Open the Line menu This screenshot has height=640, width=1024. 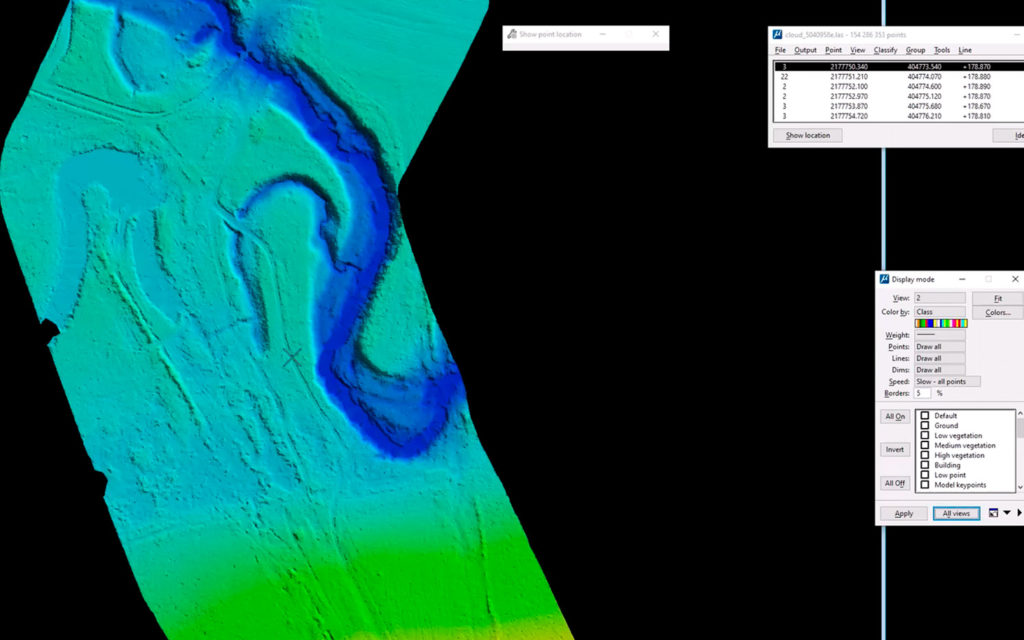coord(965,50)
